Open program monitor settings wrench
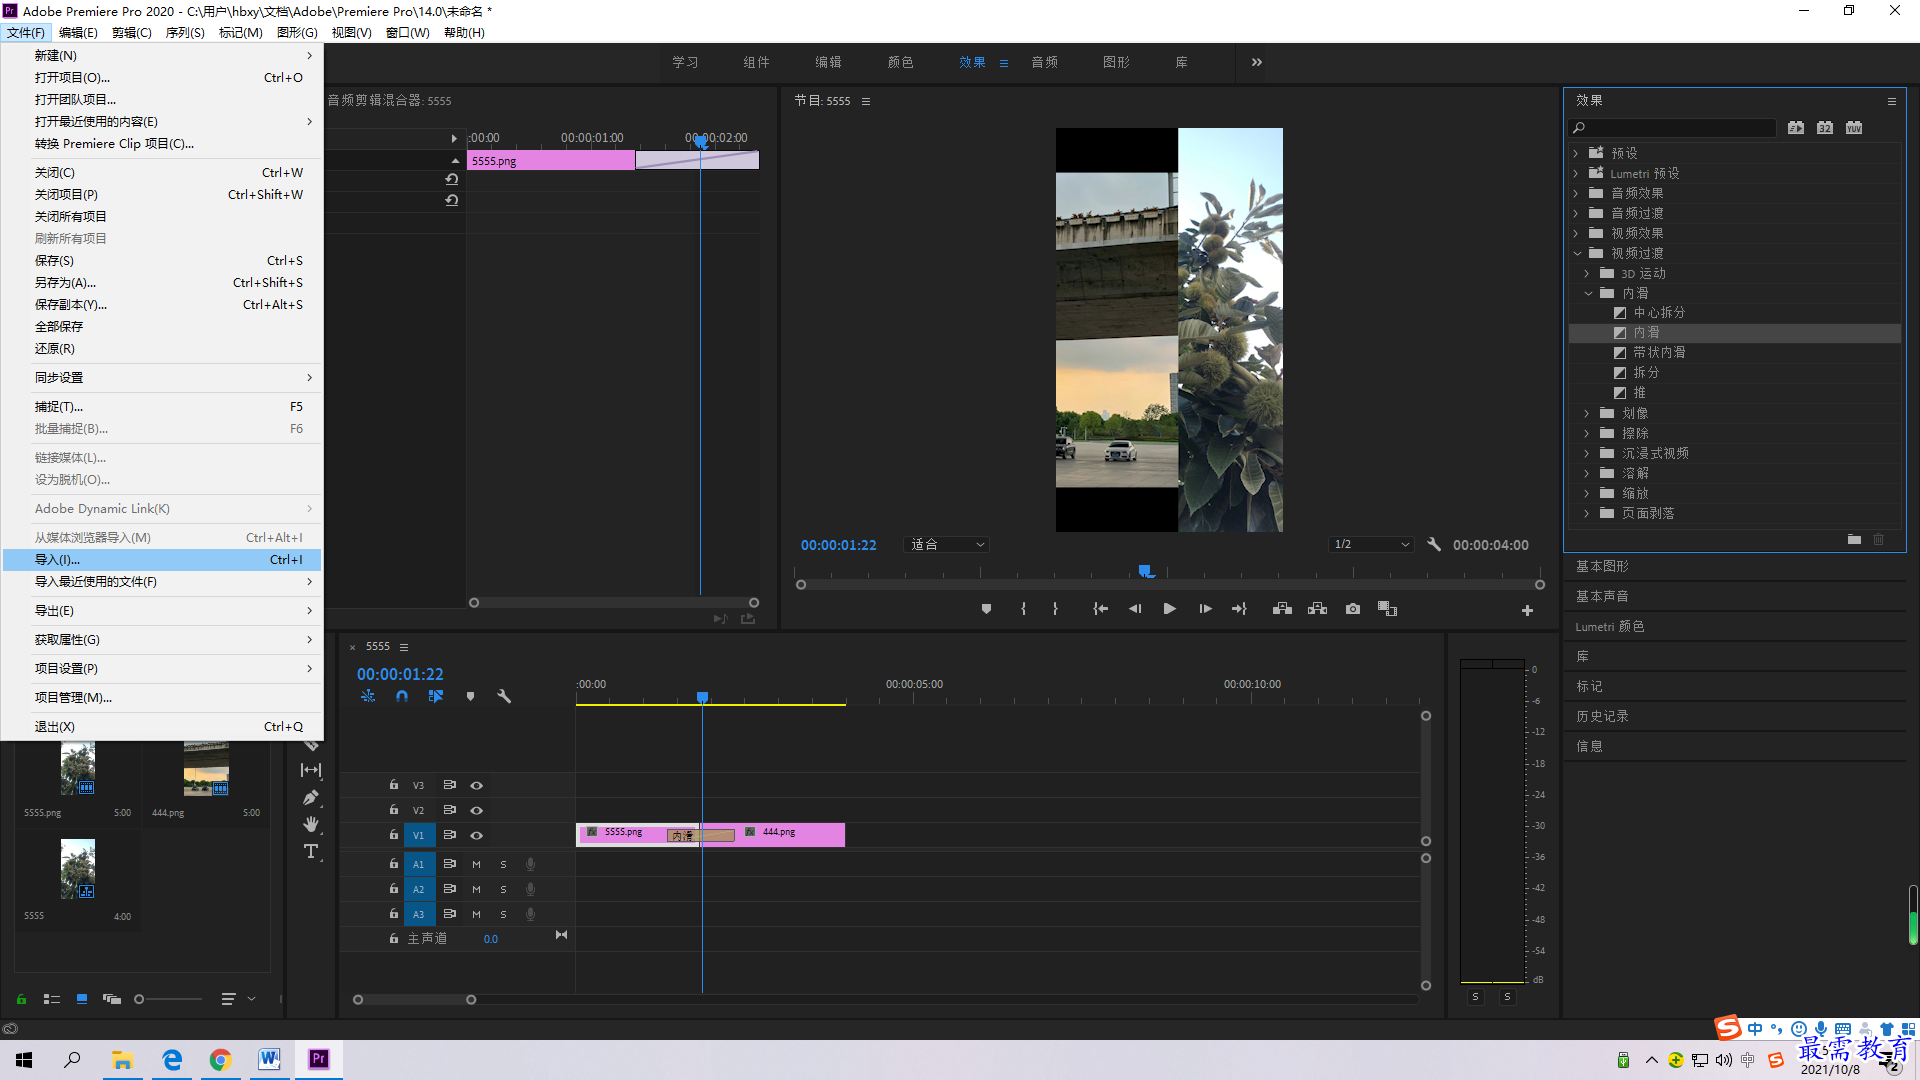Screen dimensions: 1920x1080 tap(1434, 544)
